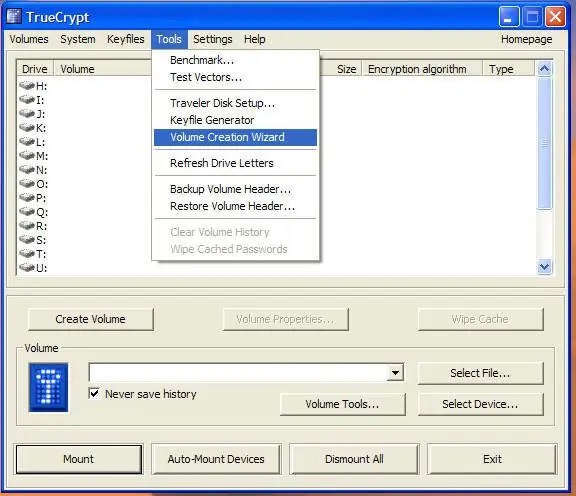This screenshot has width=576, height=496.
Task: Choose Benchmark... from Tools menu
Action: (235, 60)
